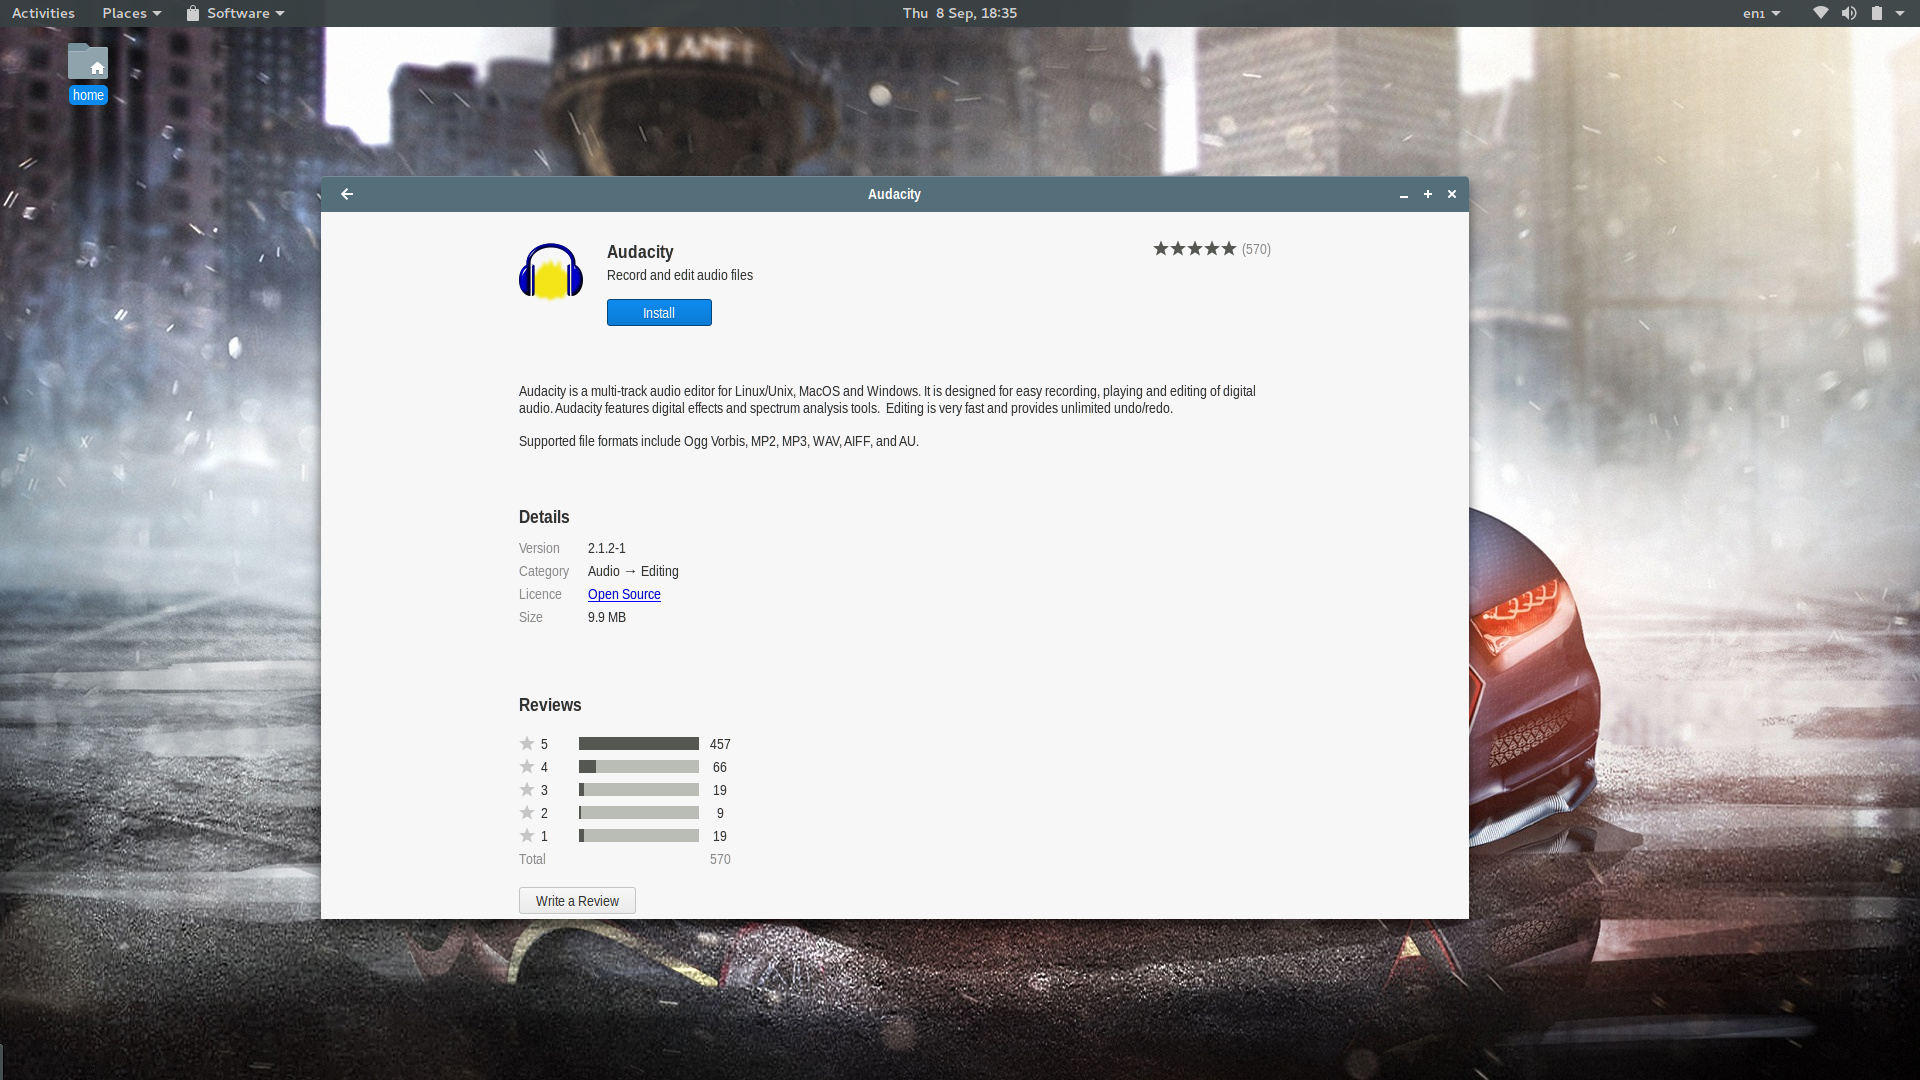Click the Total 570 reviews value

(720, 859)
